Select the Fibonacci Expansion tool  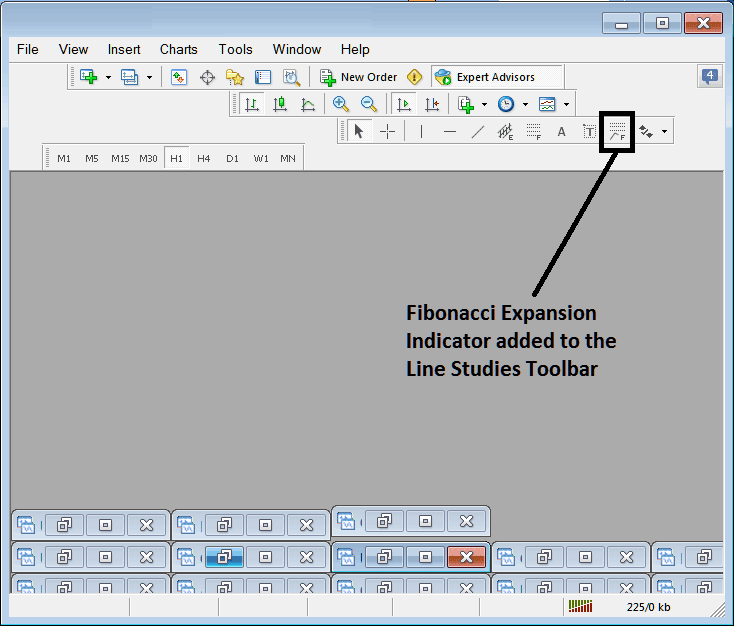click(617, 131)
